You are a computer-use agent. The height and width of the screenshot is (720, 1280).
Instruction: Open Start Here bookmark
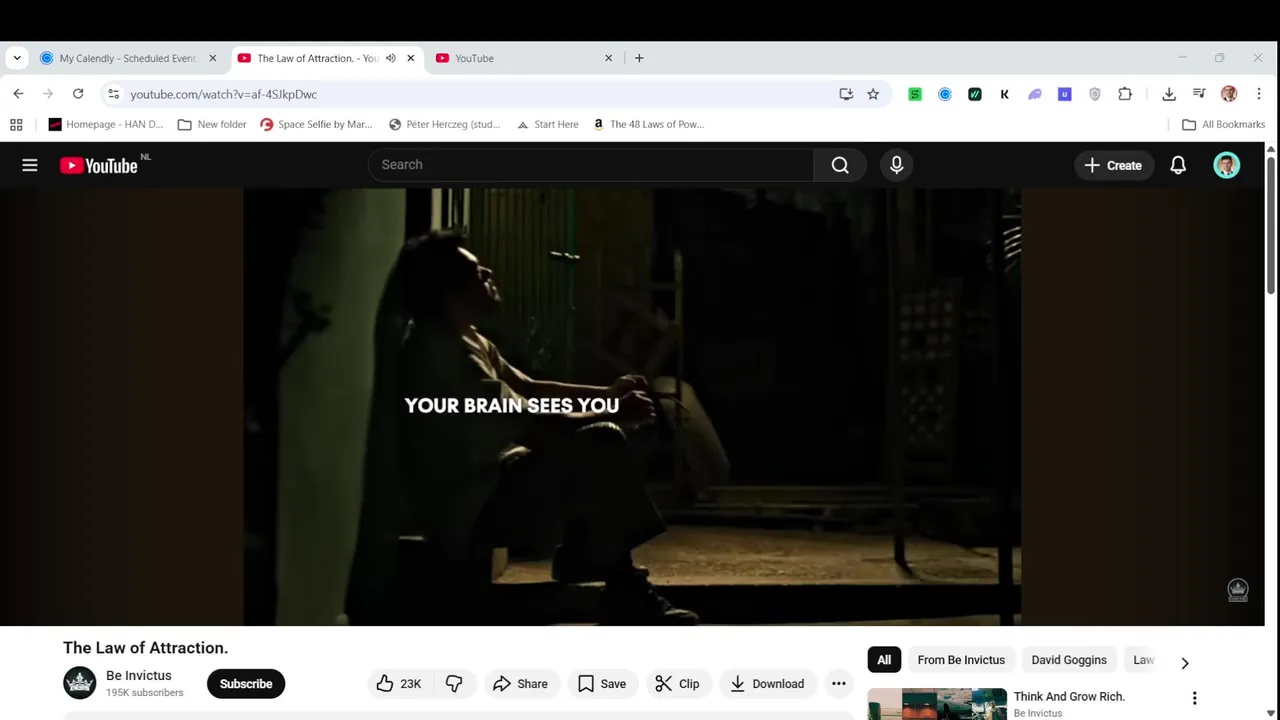click(x=548, y=124)
